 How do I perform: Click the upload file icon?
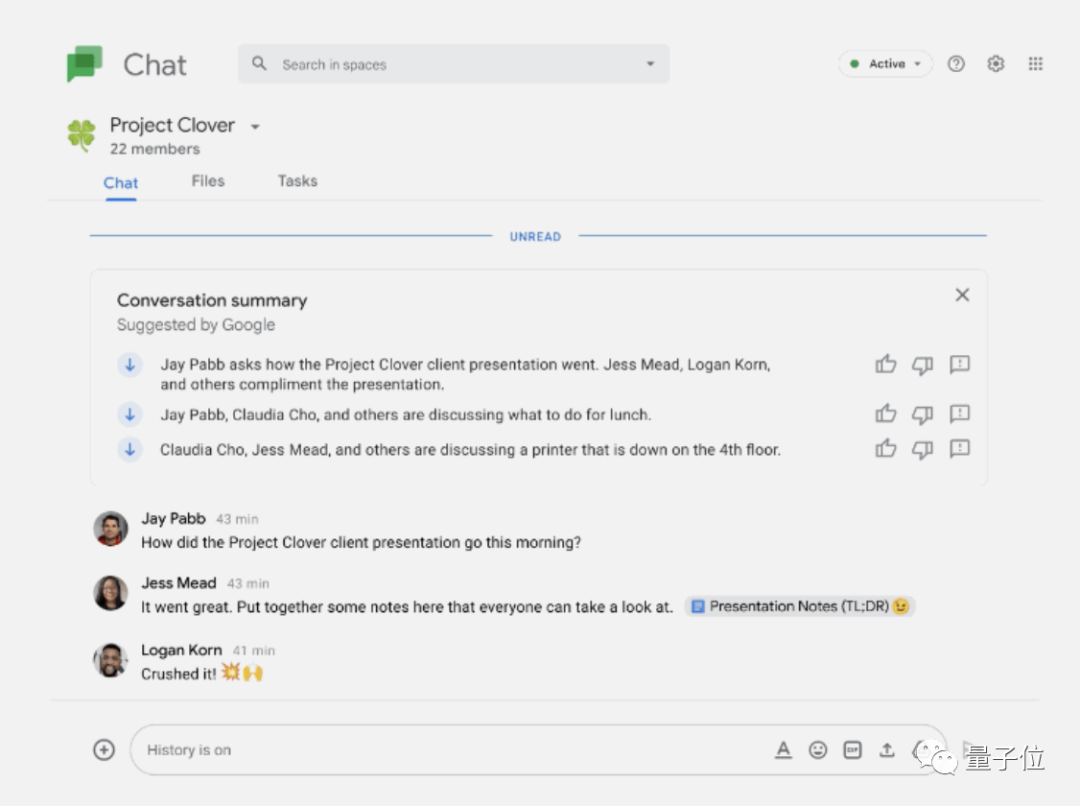tap(886, 749)
